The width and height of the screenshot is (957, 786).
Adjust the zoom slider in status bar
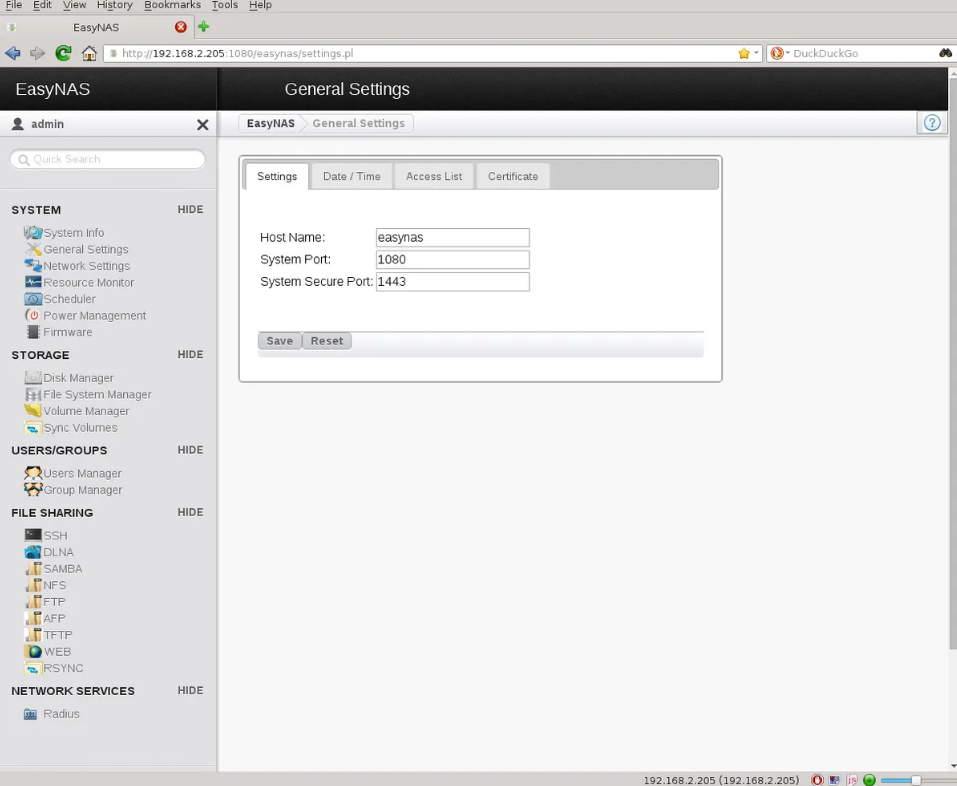tap(915, 780)
